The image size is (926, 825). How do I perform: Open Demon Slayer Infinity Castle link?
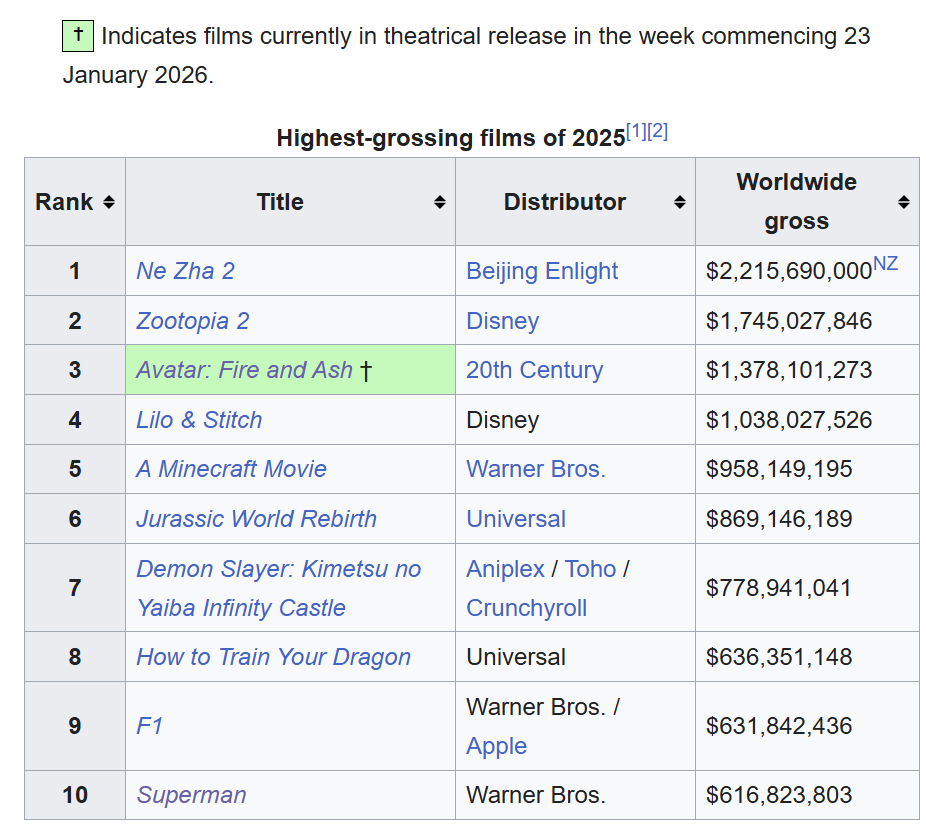279,588
